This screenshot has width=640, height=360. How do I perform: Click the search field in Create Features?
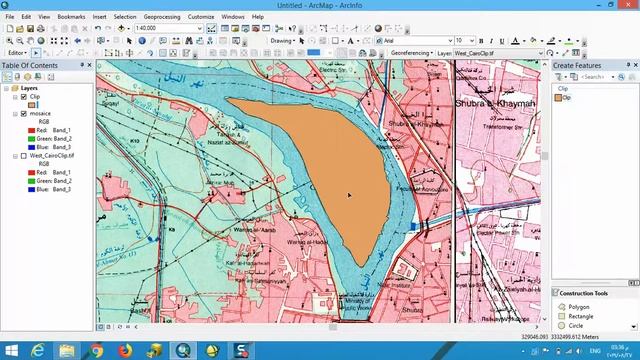tap(595, 77)
